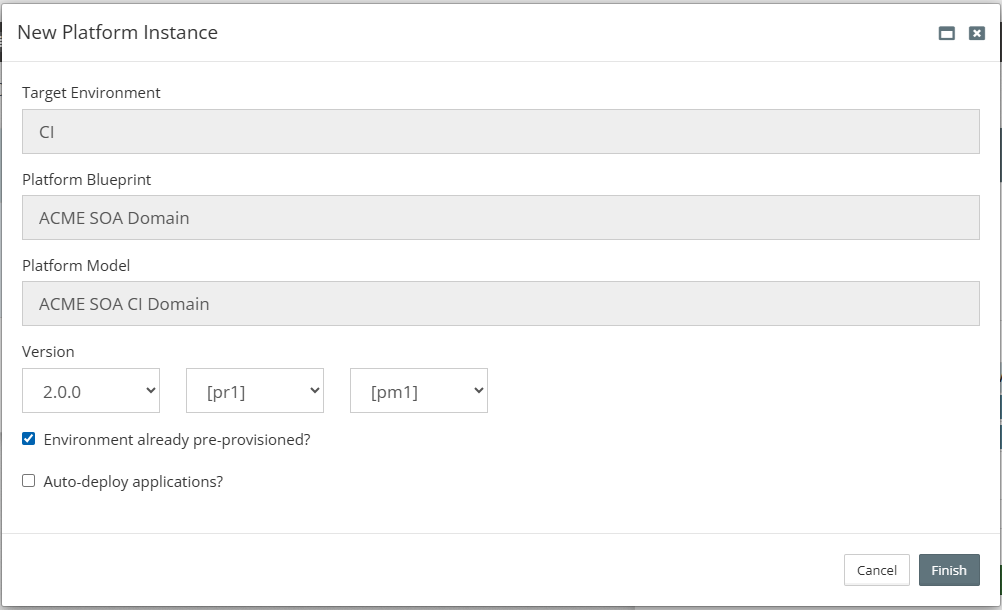Click the "Platform Model" label text
This screenshot has height=610, width=1002.
(76, 266)
